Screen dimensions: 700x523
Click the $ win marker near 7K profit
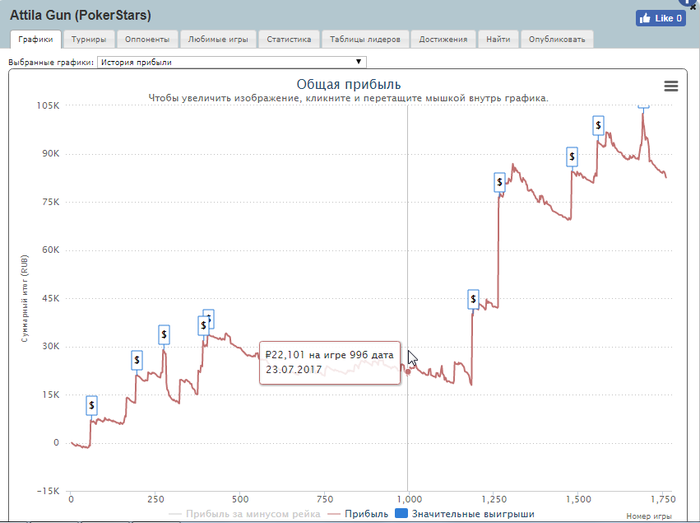[x=92, y=405]
